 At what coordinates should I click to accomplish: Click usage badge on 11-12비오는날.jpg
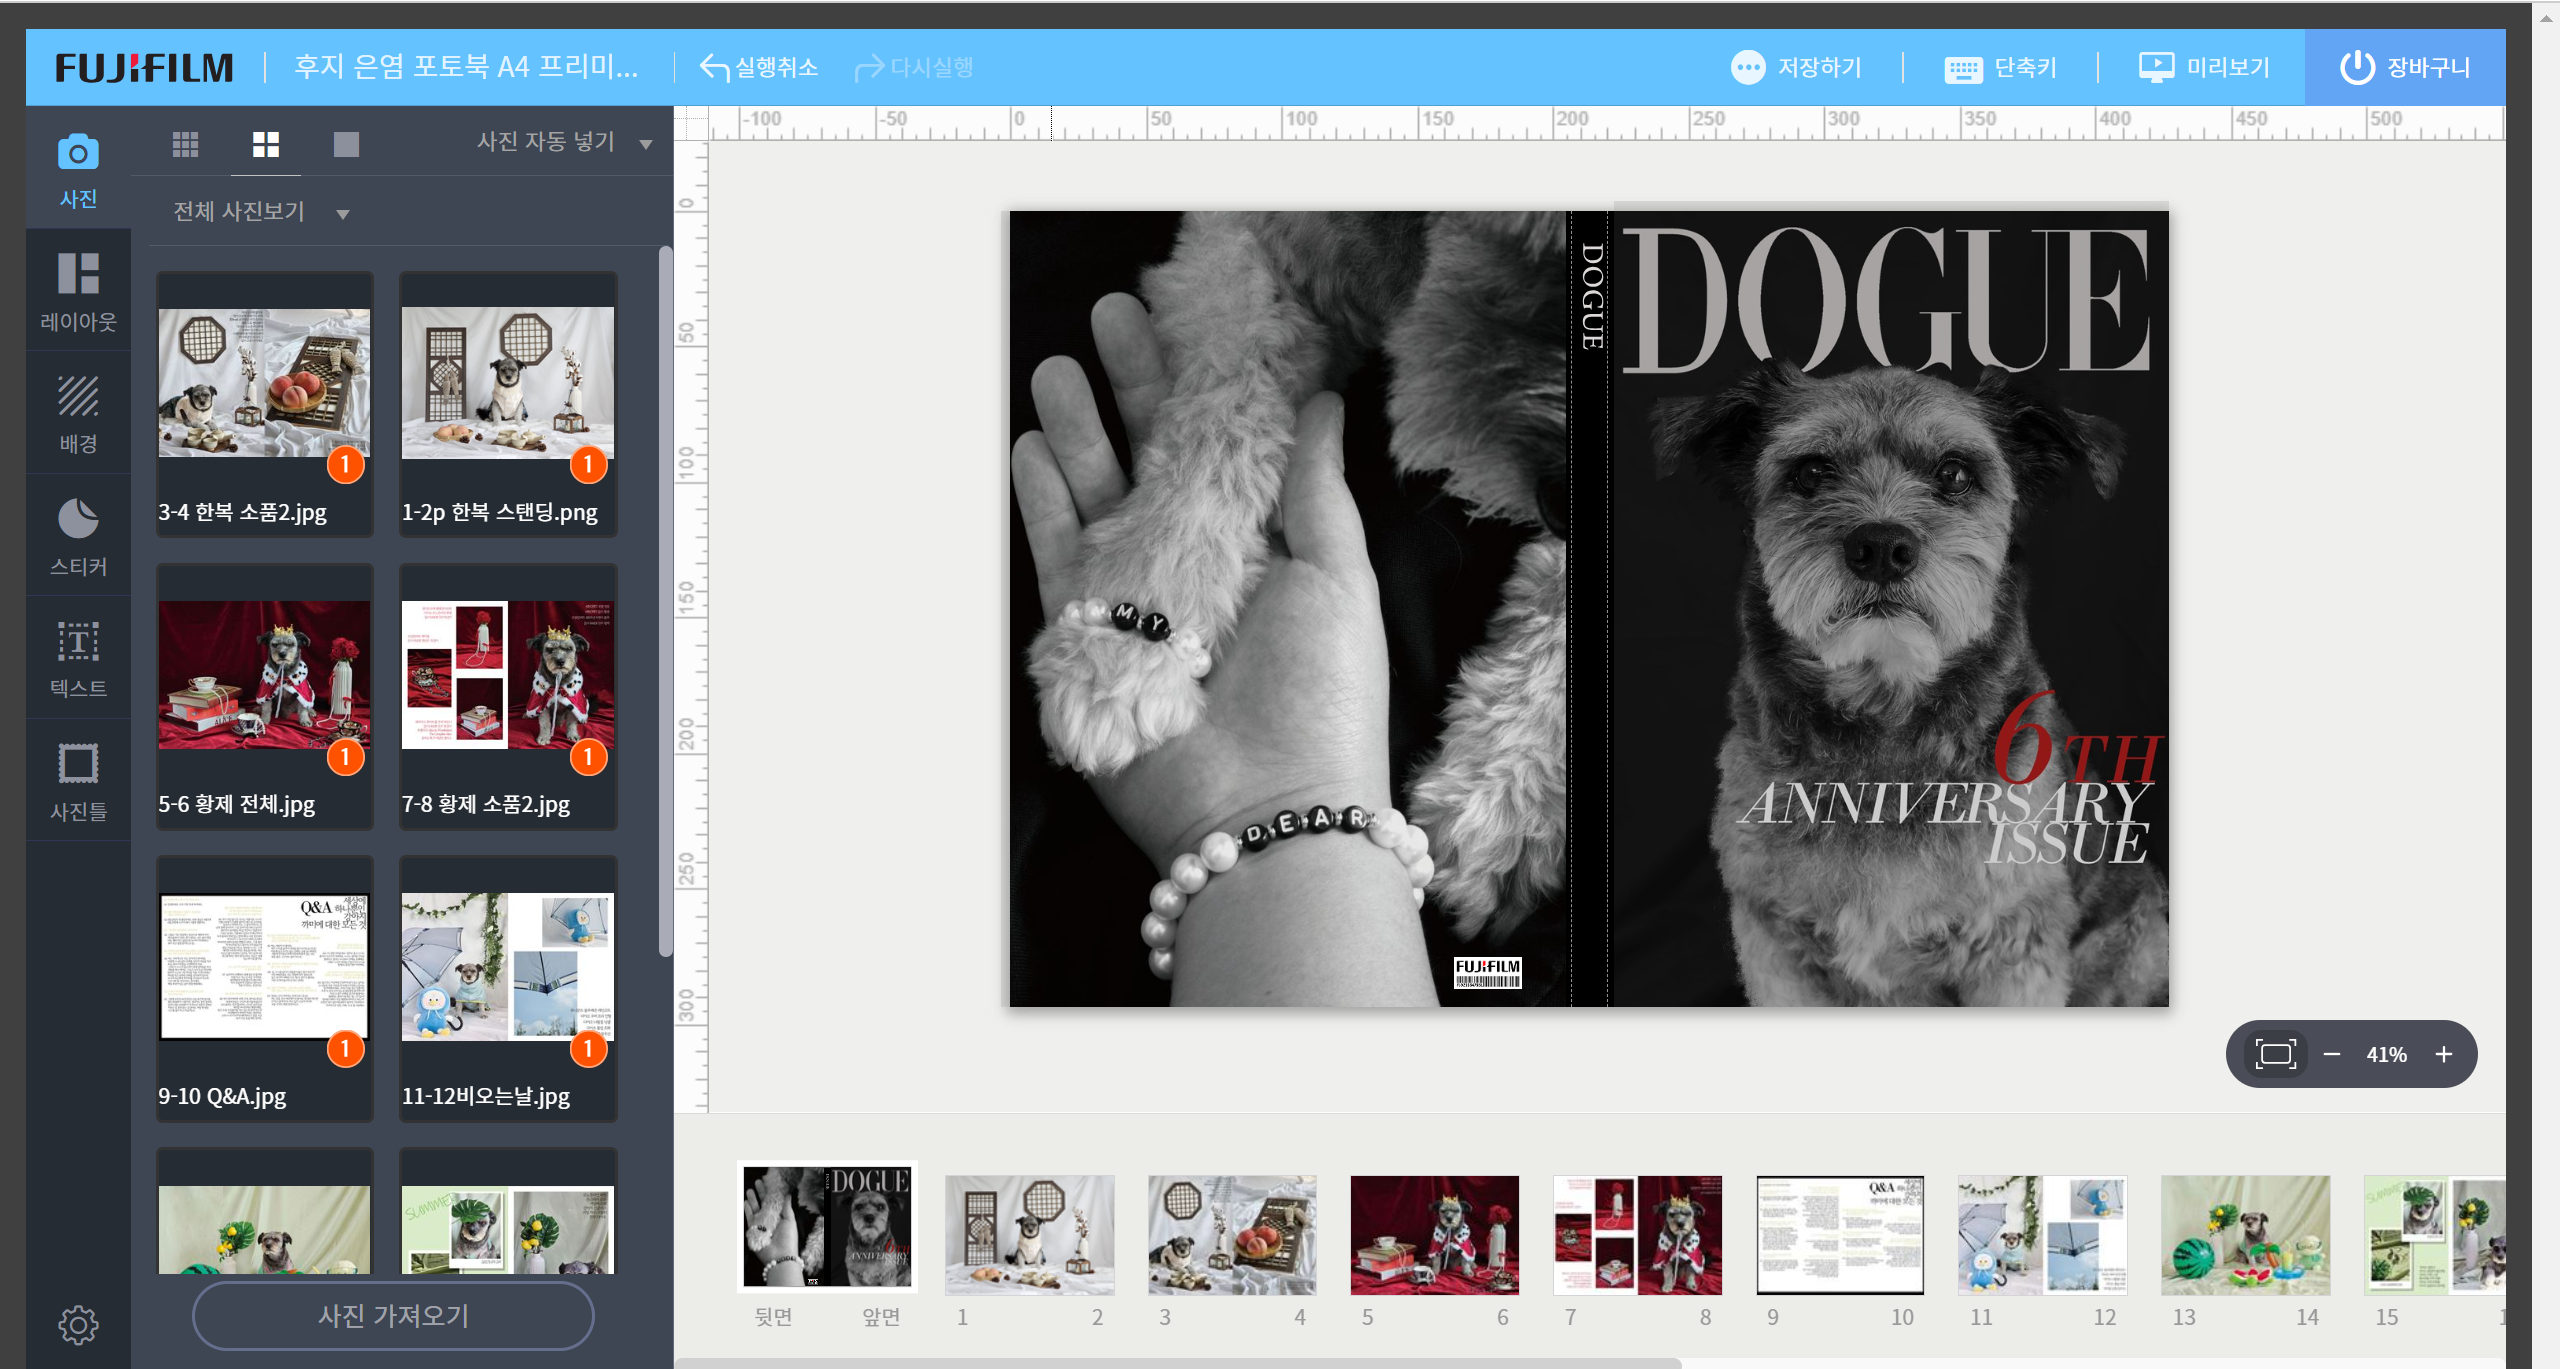click(x=588, y=1049)
